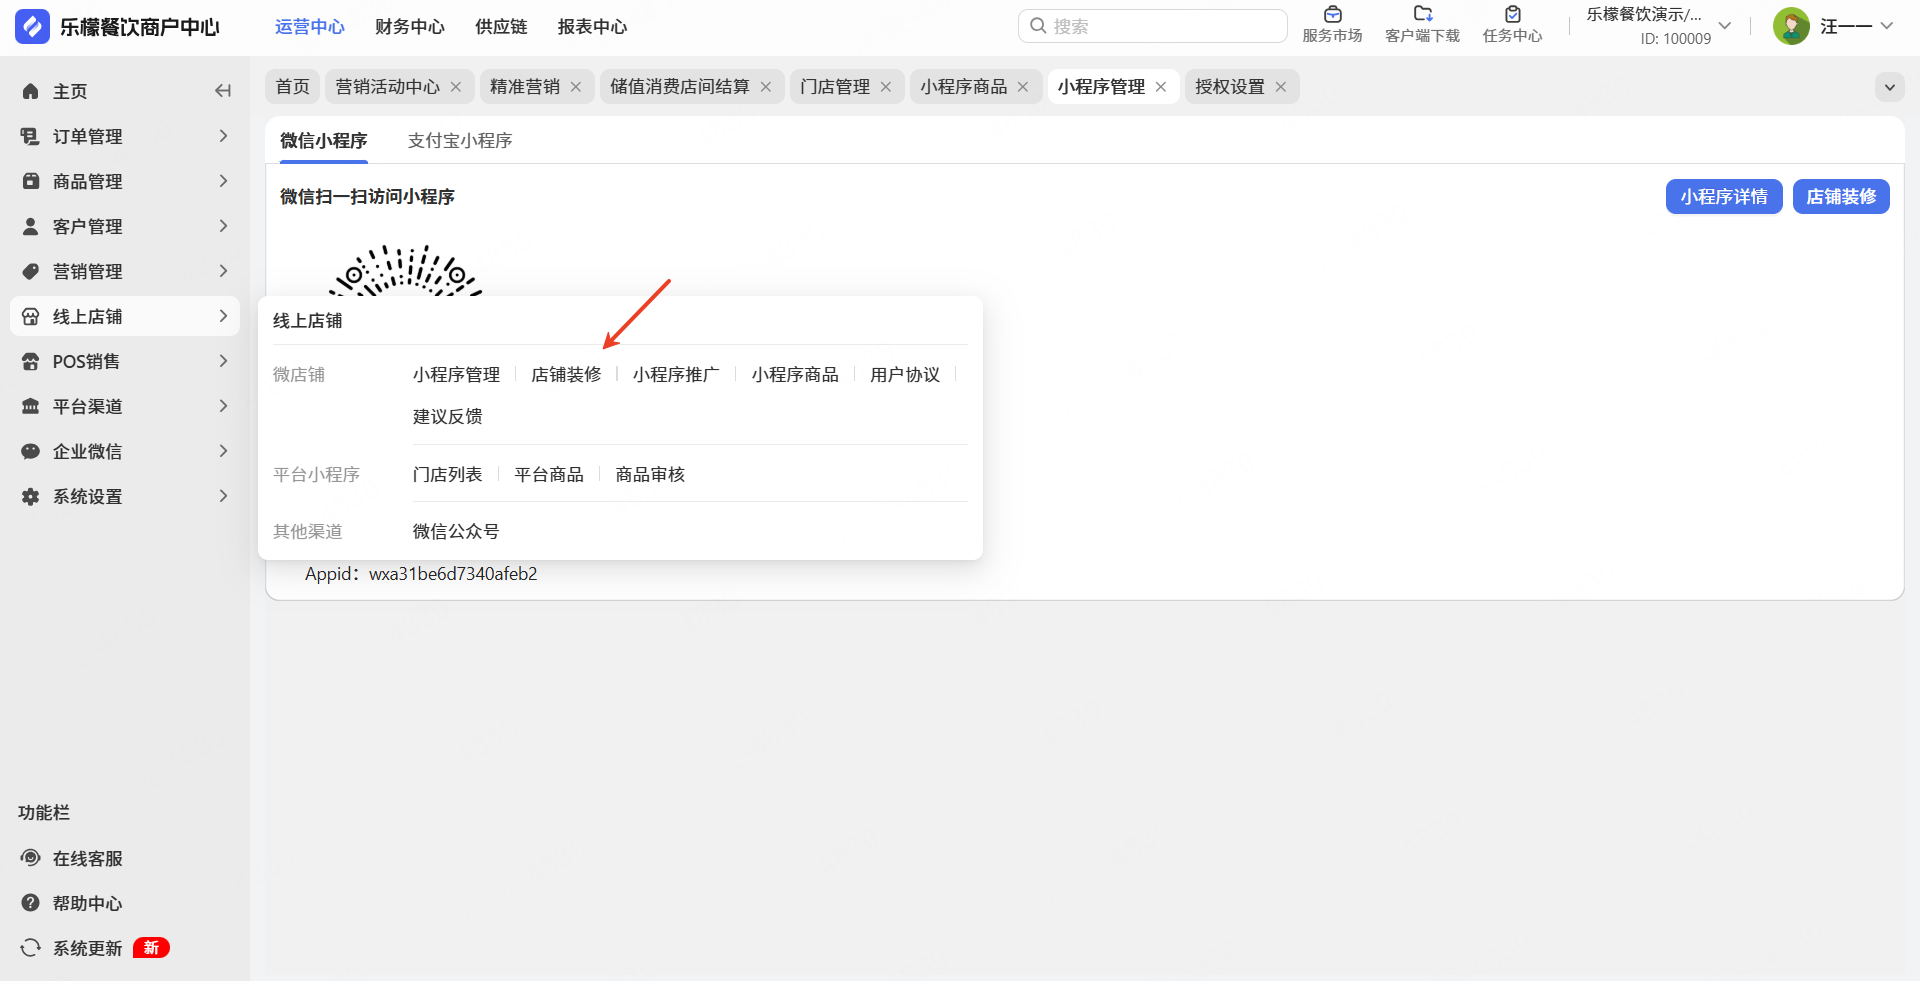Close the 营销活动中心 tab

point(456,87)
